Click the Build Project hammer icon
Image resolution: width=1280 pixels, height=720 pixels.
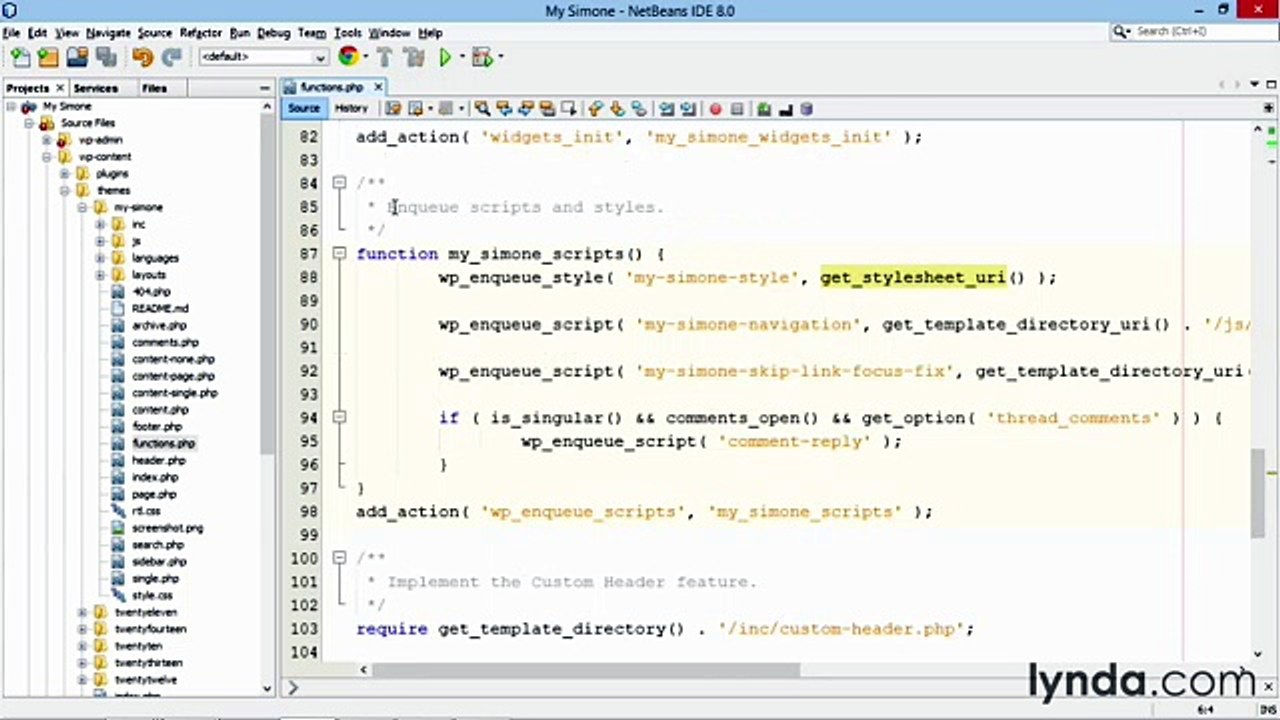click(387, 58)
